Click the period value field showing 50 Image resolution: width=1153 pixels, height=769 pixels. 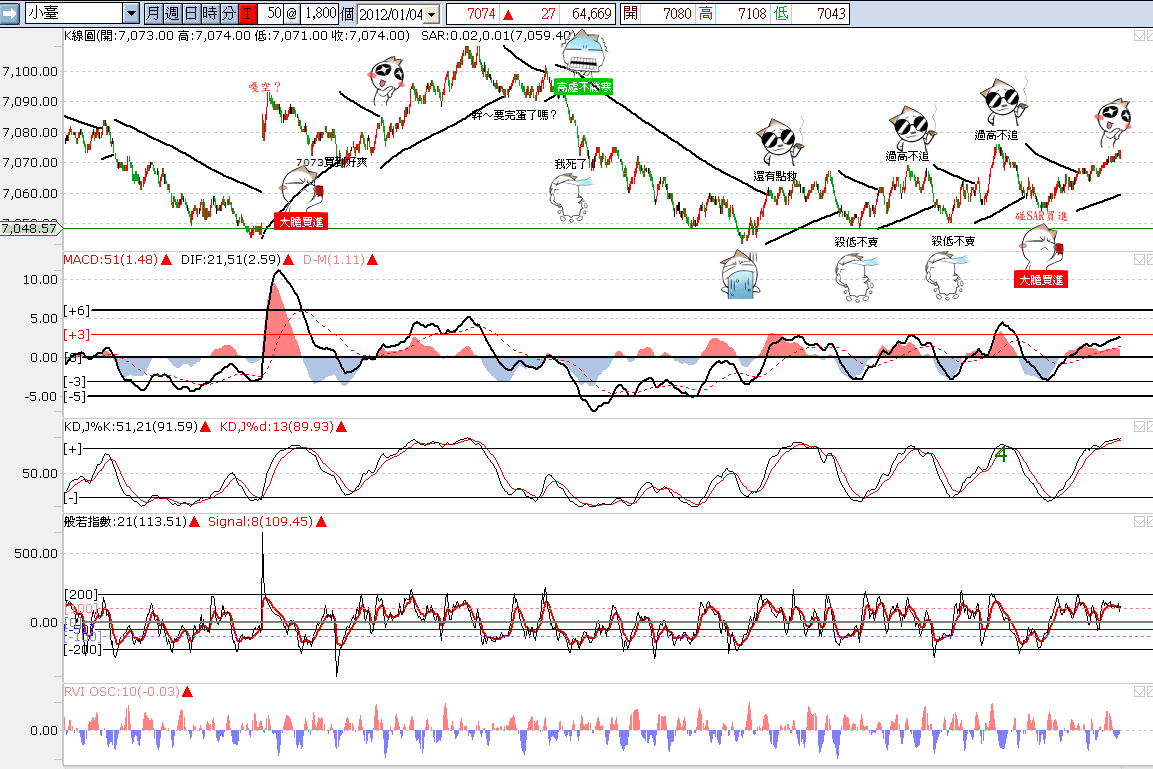pos(271,13)
